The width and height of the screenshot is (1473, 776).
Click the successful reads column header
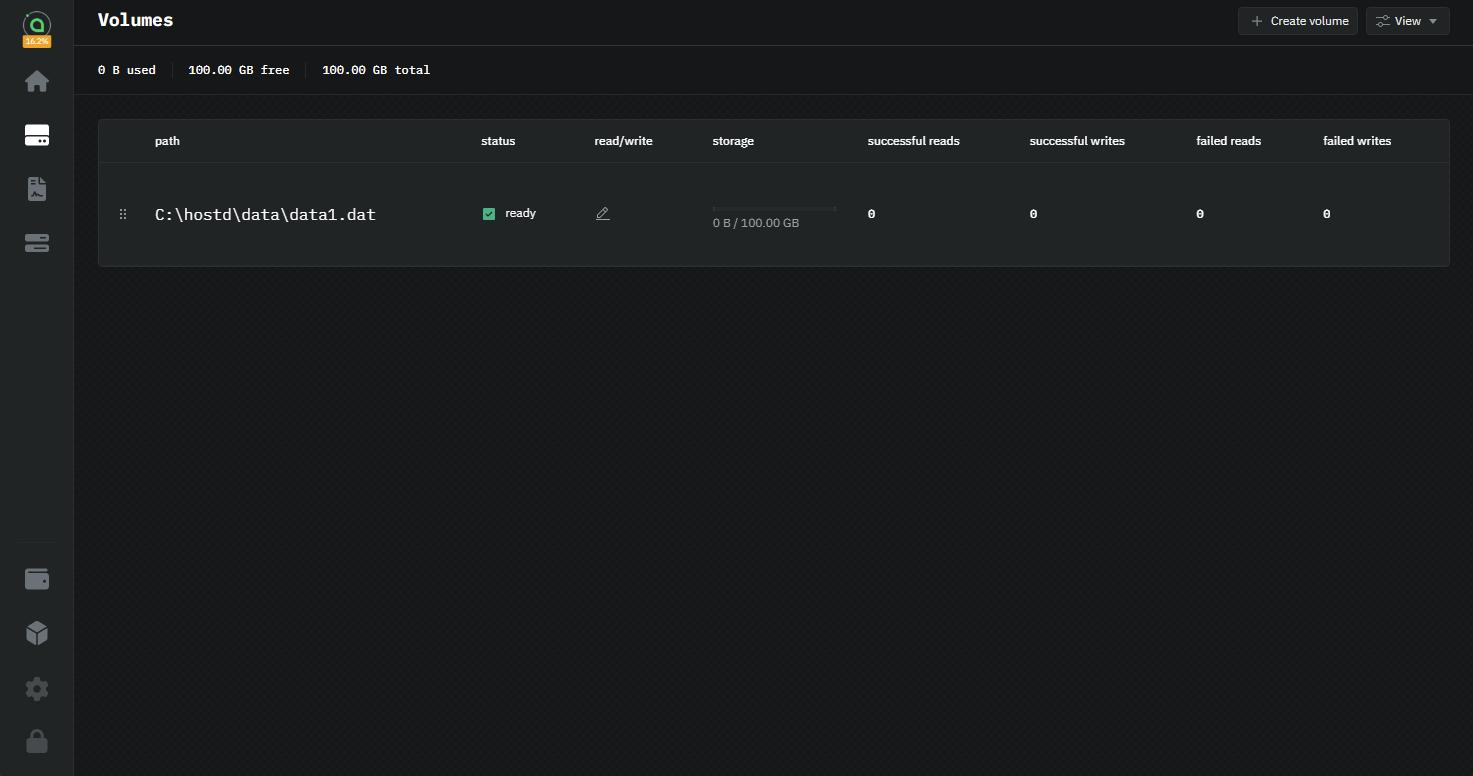click(x=913, y=141)
